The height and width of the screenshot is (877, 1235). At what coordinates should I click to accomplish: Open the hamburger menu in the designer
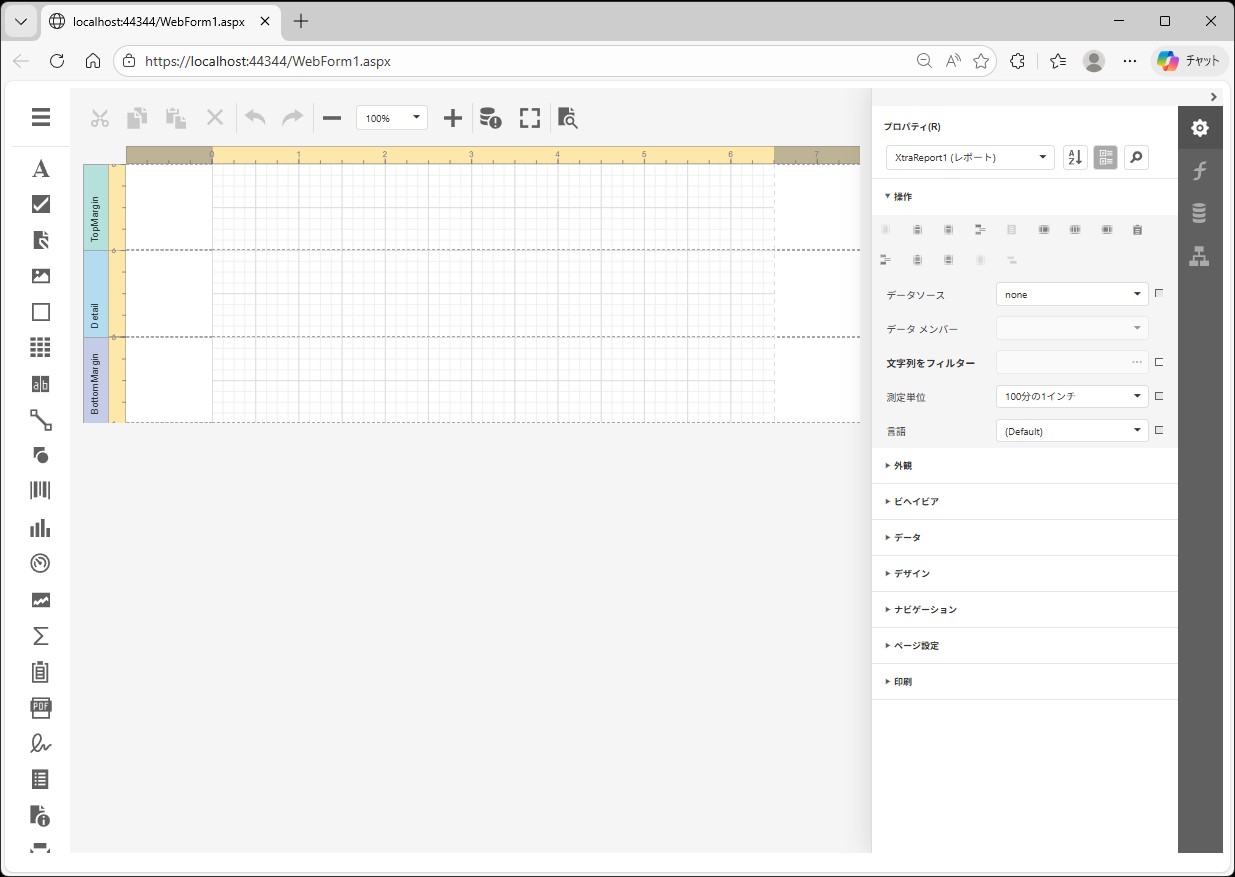41,117
